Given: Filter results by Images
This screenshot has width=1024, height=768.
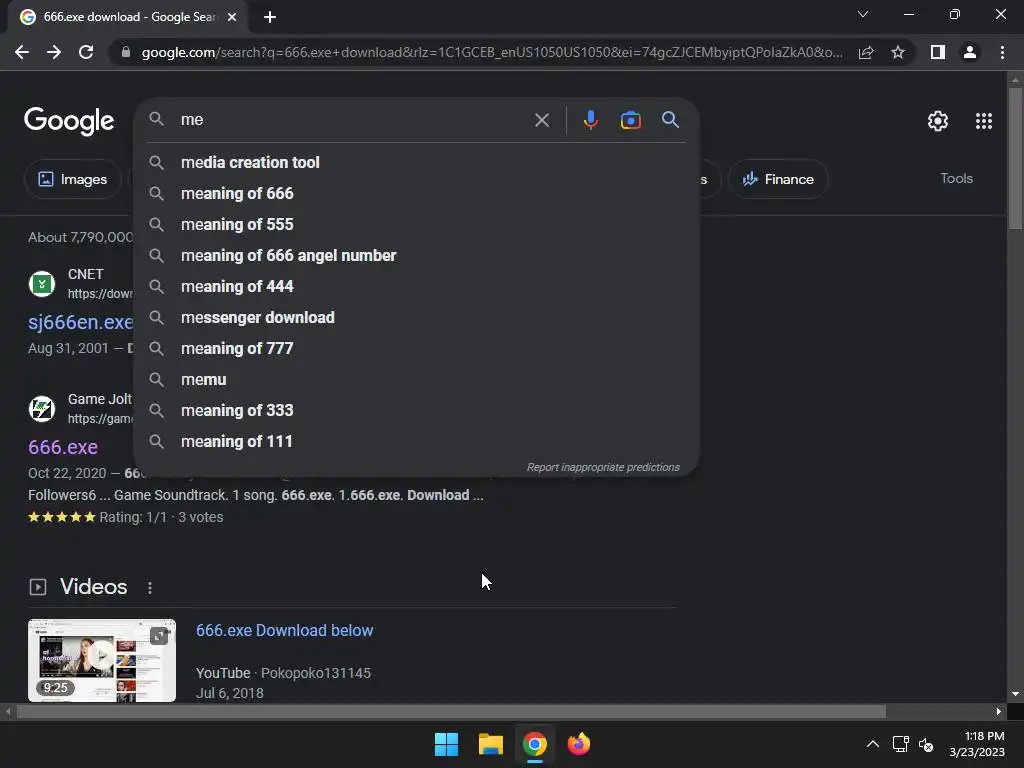Looking at the screenshot, I should [72, 179].
